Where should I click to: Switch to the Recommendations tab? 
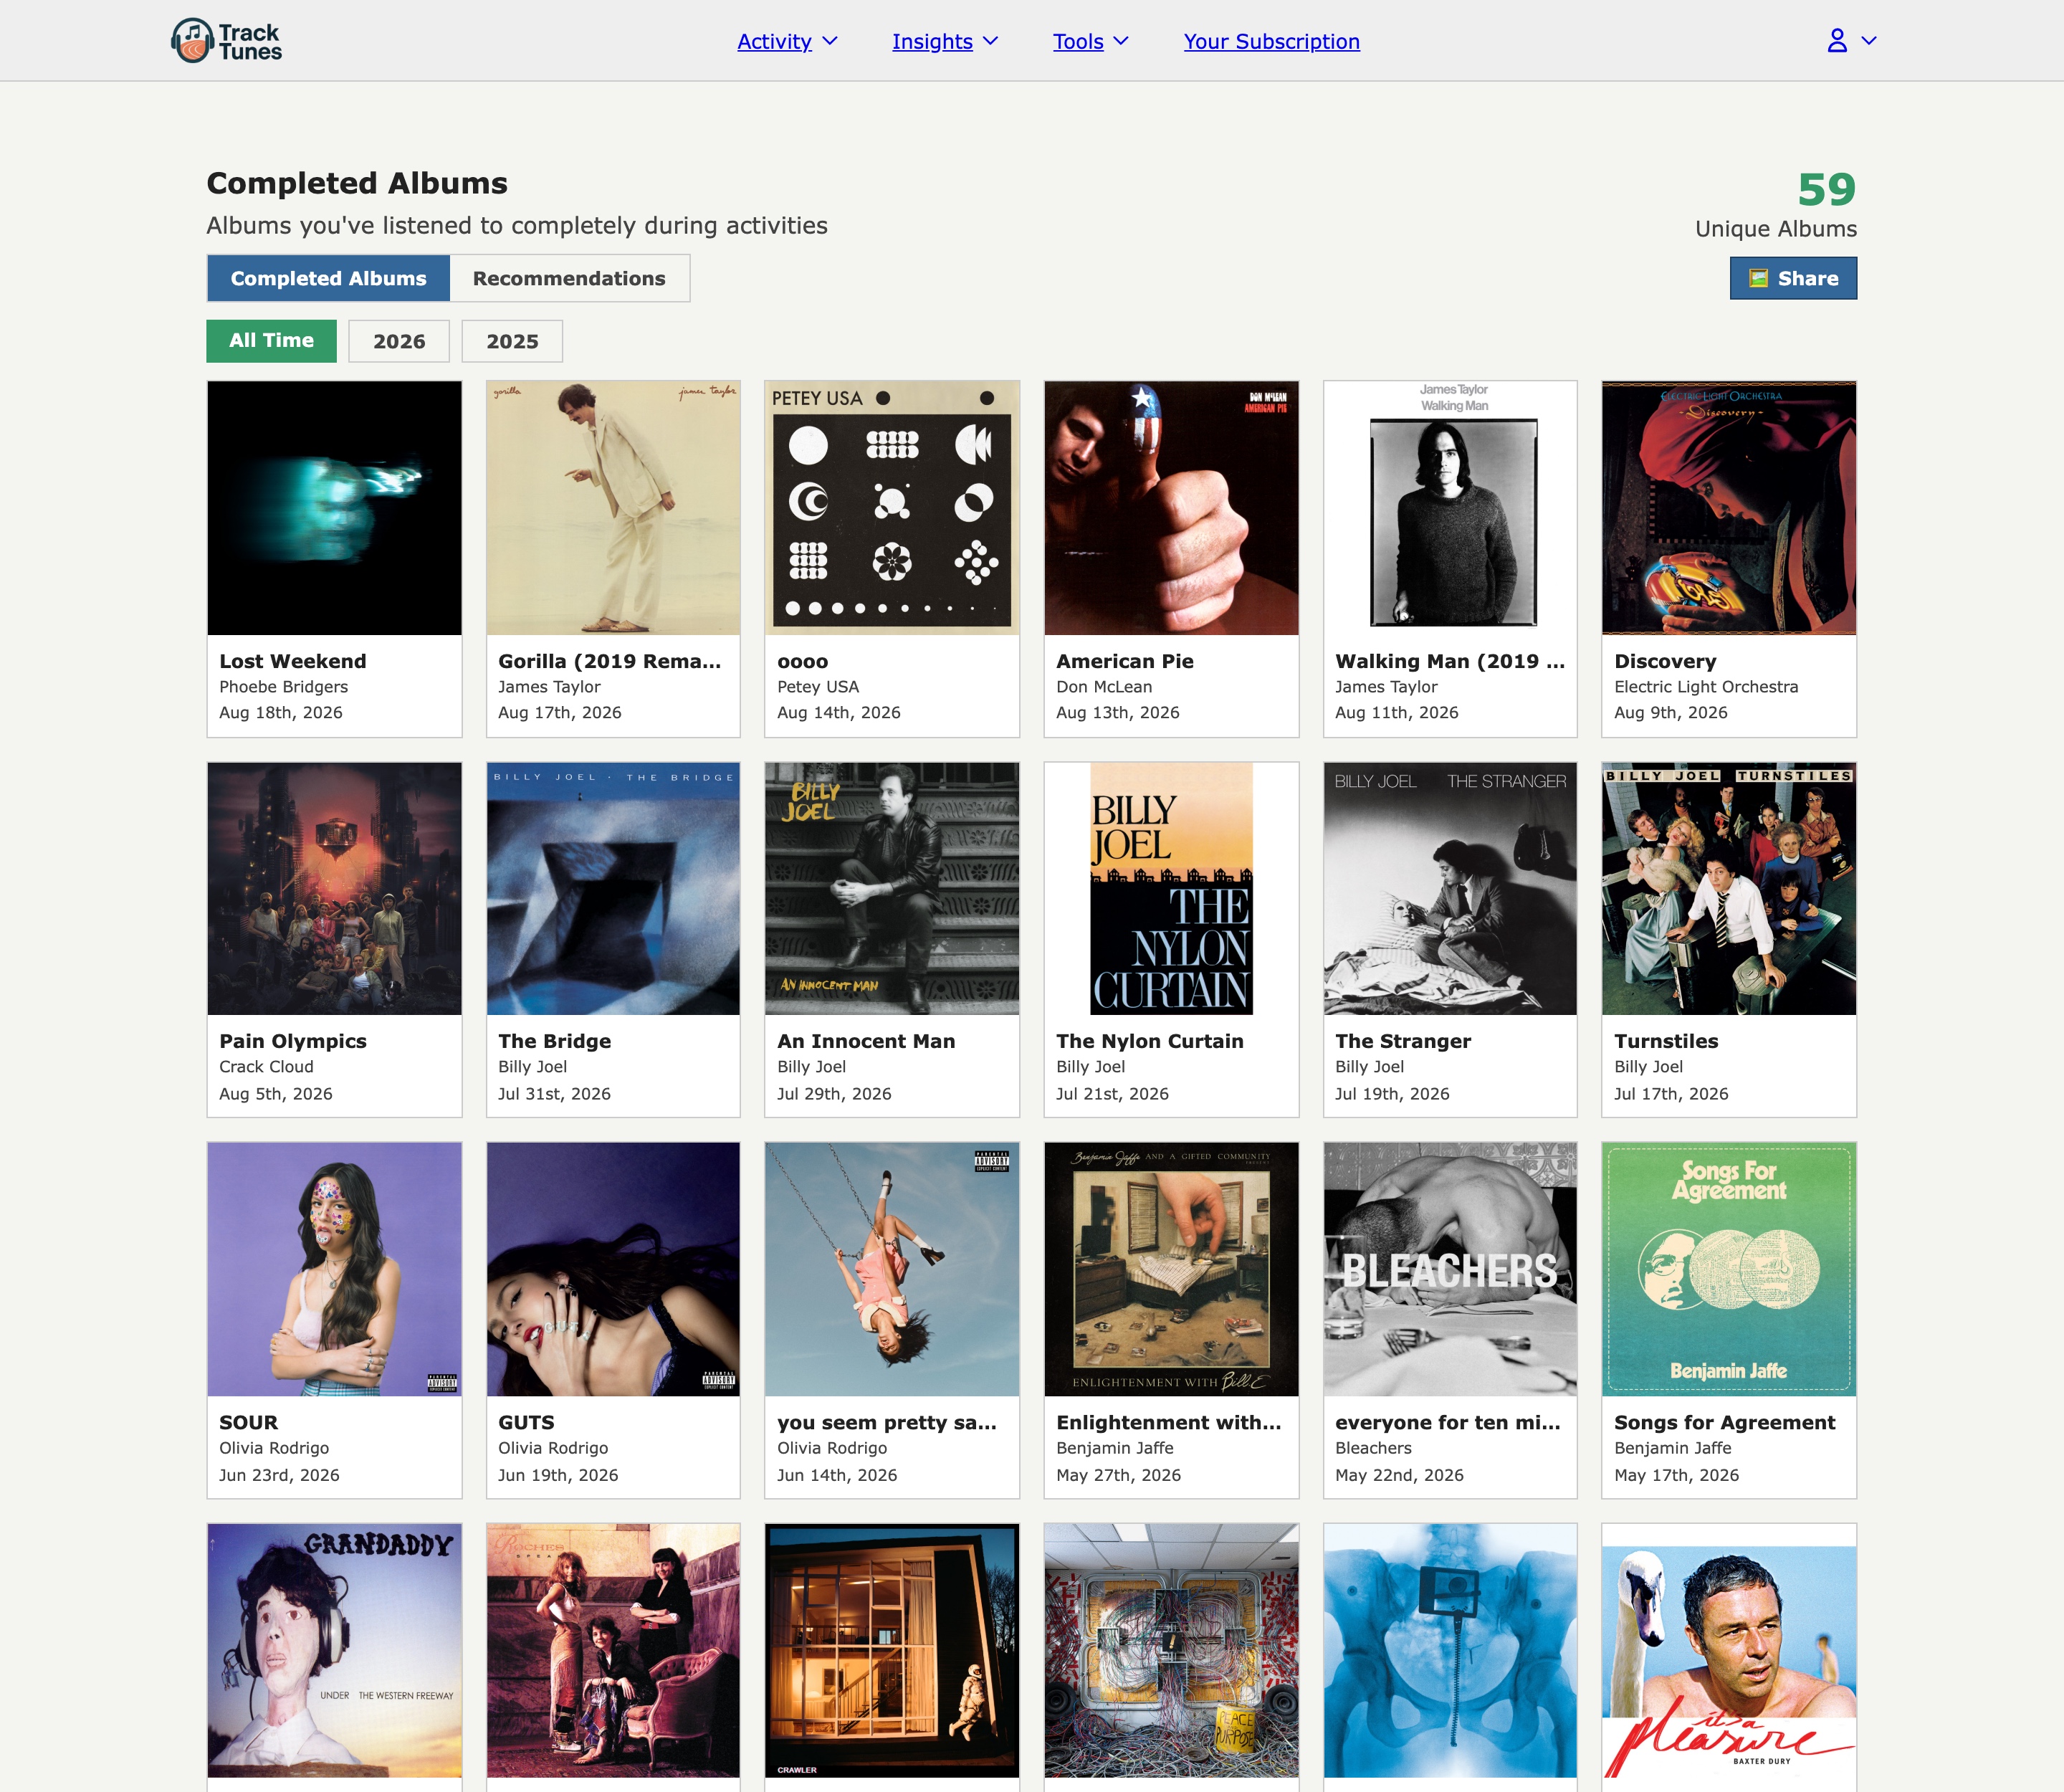tap(569, 278)
